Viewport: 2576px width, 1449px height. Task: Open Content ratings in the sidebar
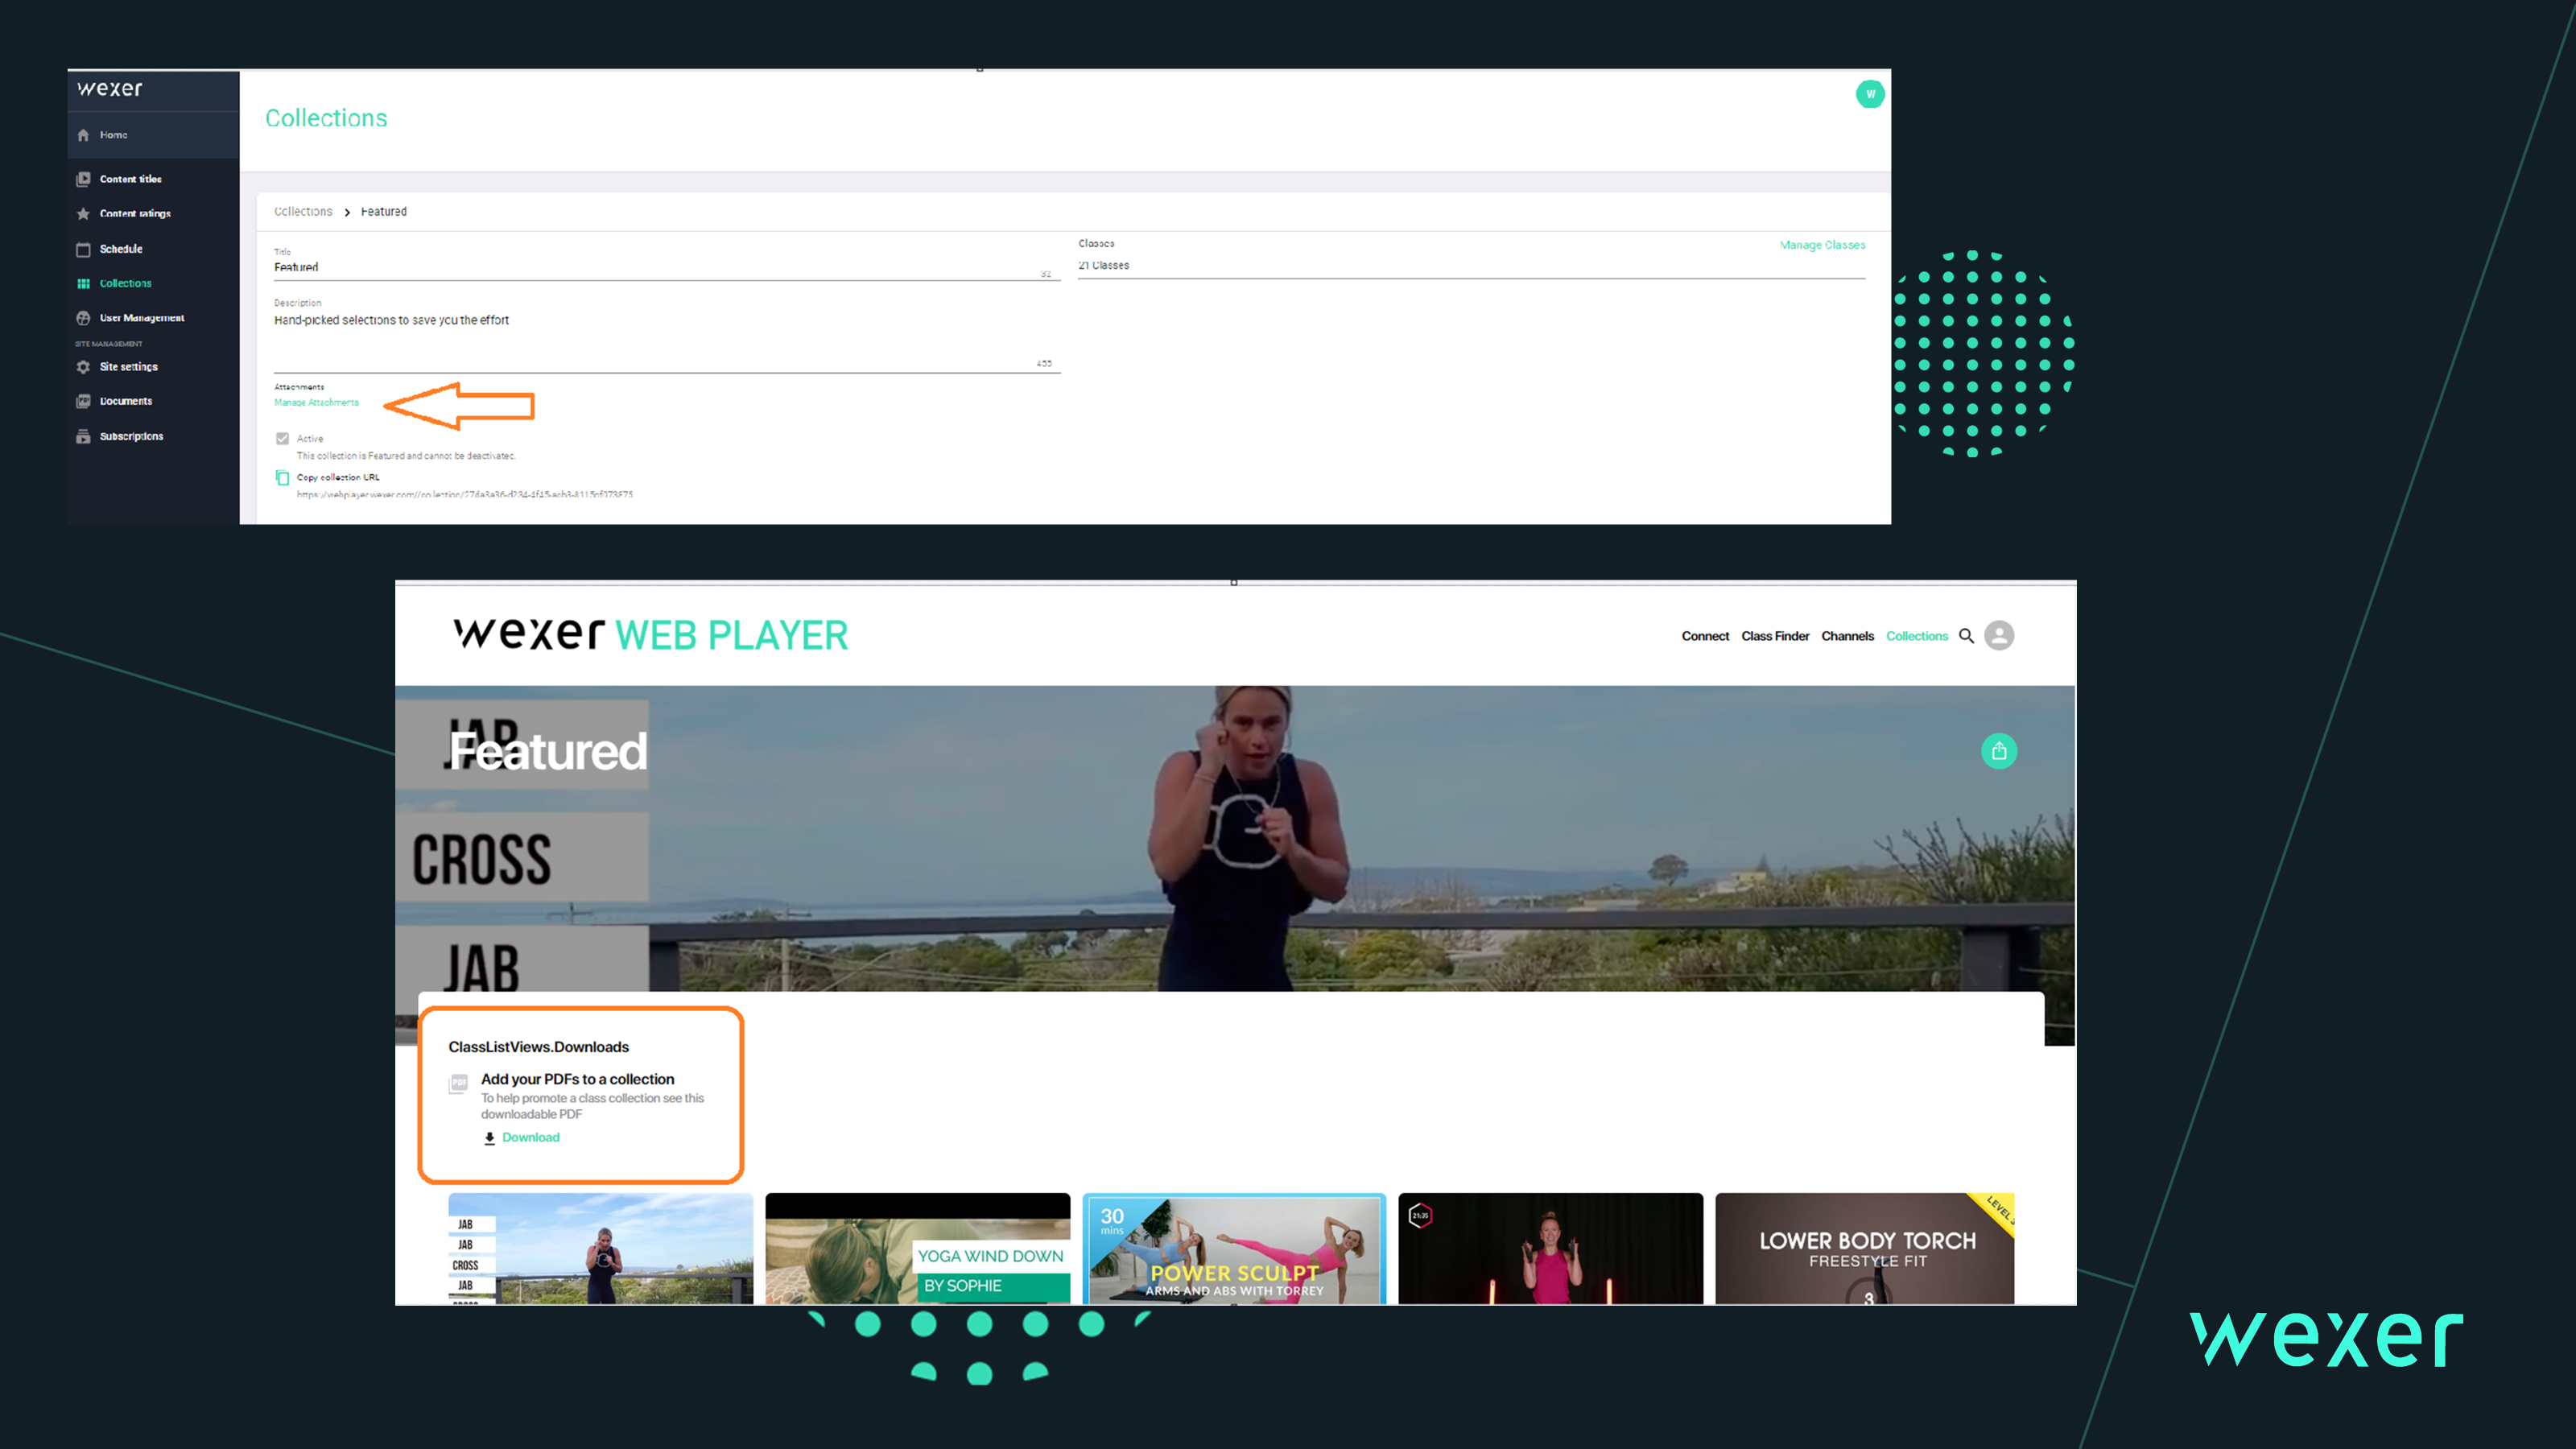coord(135,214)
